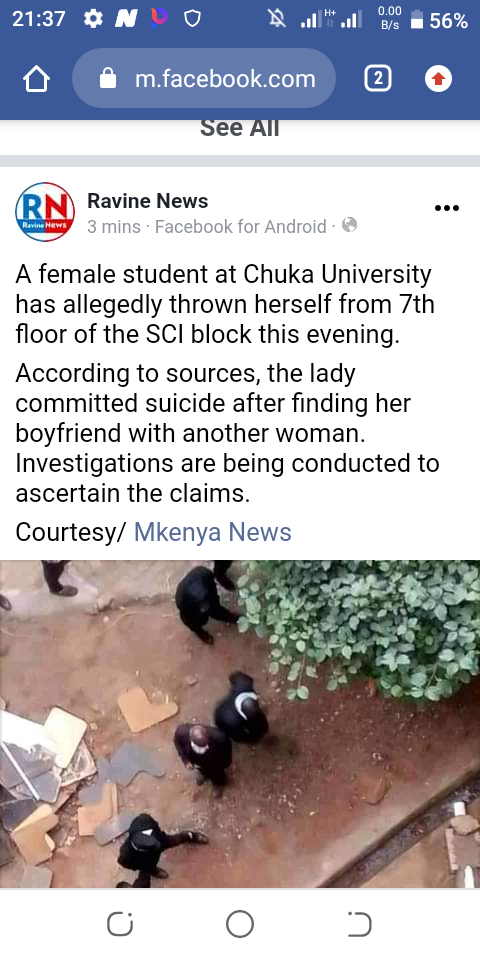Tap the circular home navigation button

tap(239, 924)
